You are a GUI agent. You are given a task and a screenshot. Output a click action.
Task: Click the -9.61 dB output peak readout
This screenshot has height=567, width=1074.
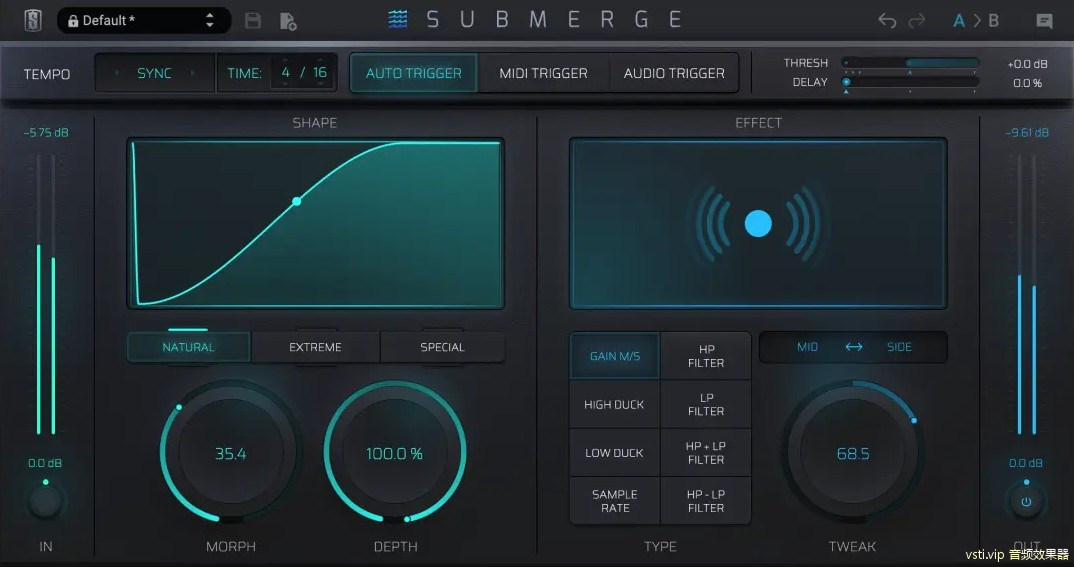(1027, 133)
